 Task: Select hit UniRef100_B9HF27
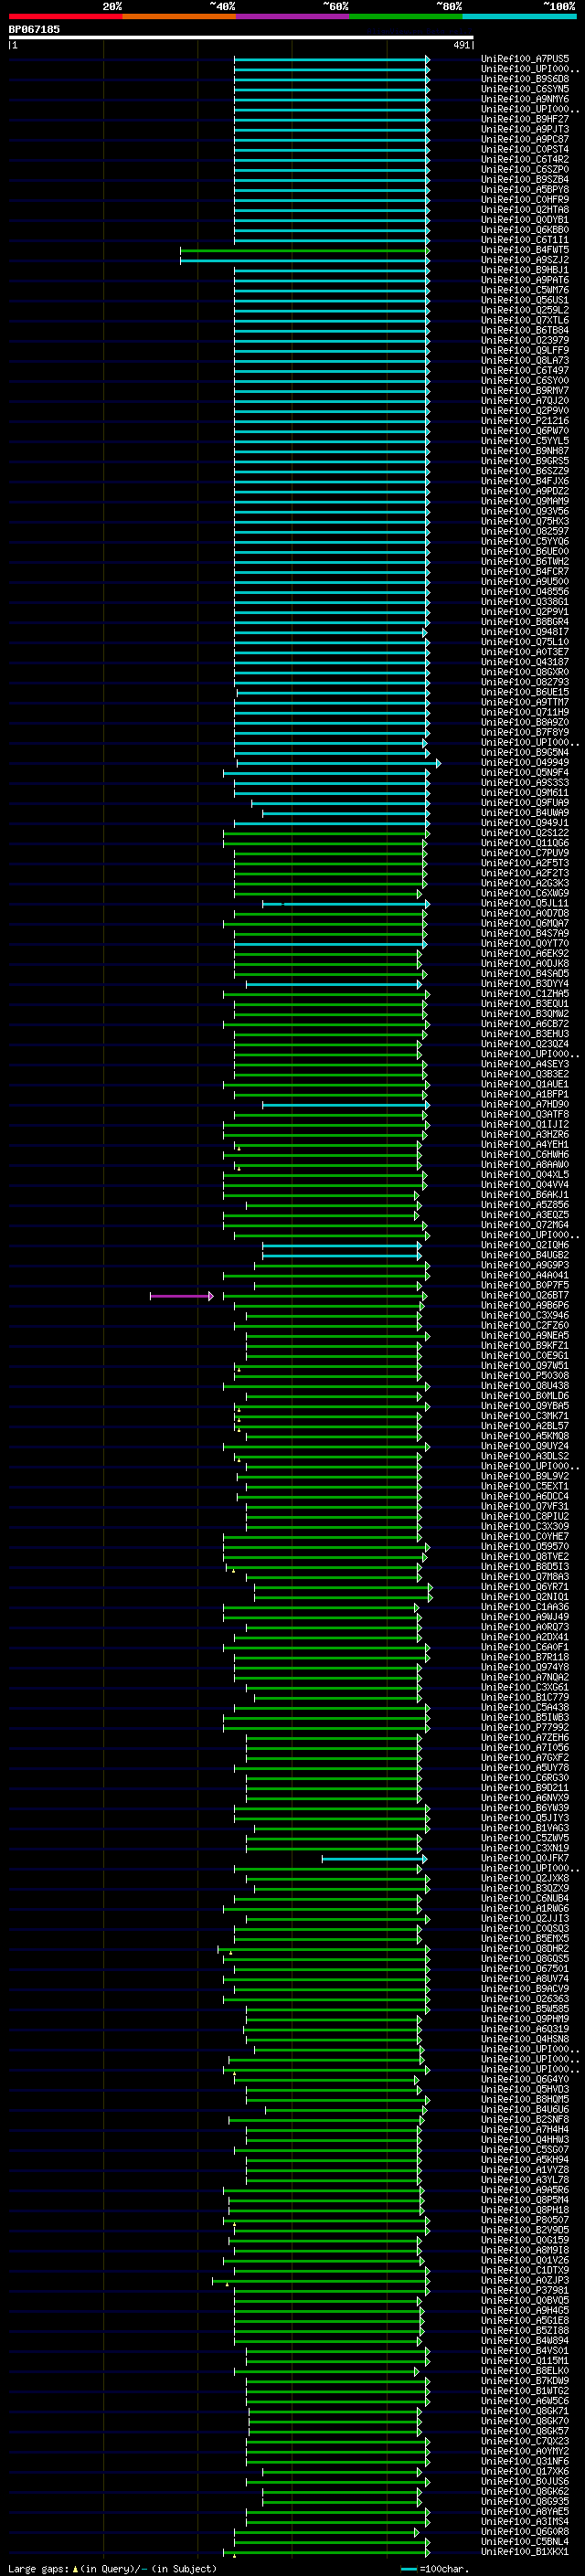[525, 120]
